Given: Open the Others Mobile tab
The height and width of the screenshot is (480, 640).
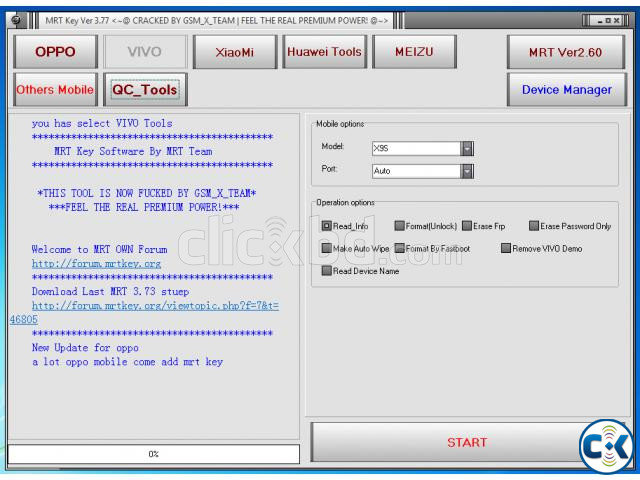Looking at the screenshot, I should click(x=56, y=90).
